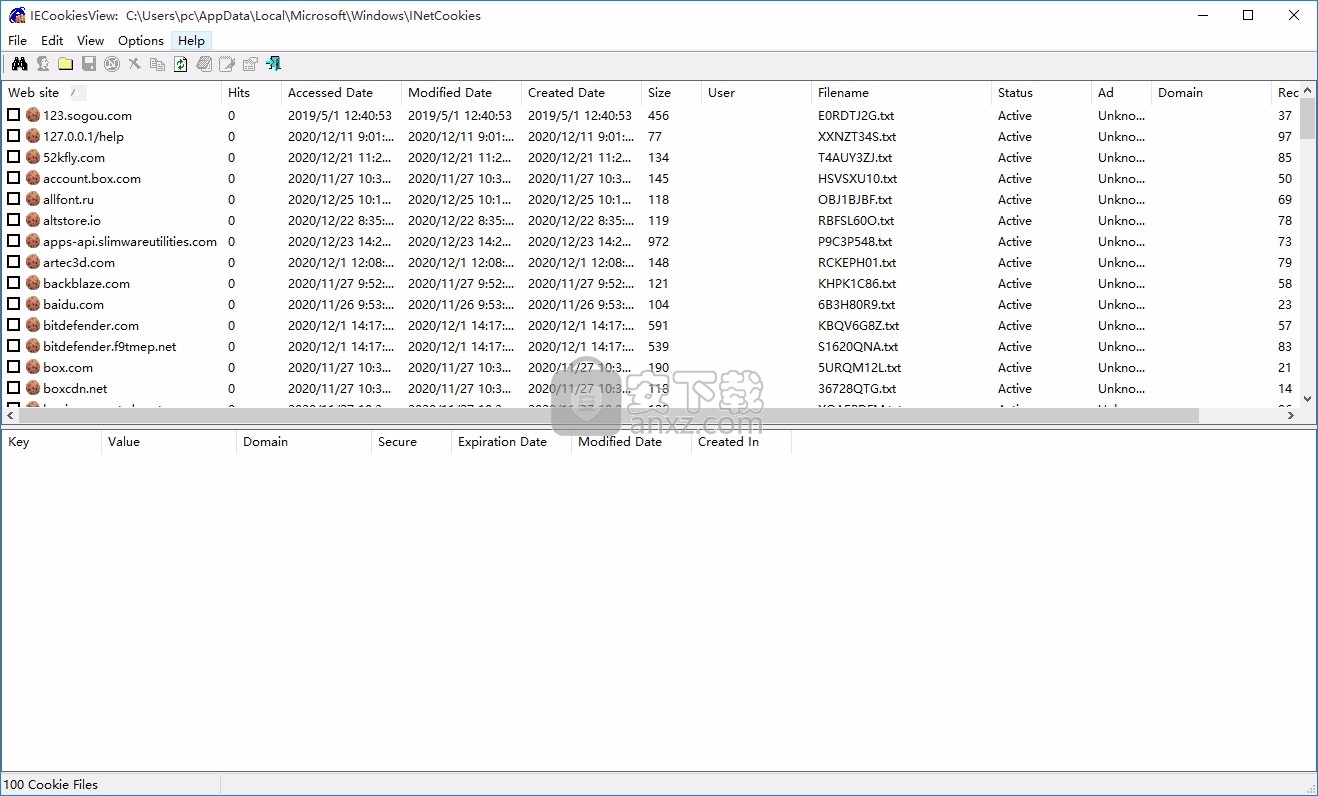The height and width of the screenshot is (796, 1318).
Task: Open the Edit menu
Action: pos(52,40)
